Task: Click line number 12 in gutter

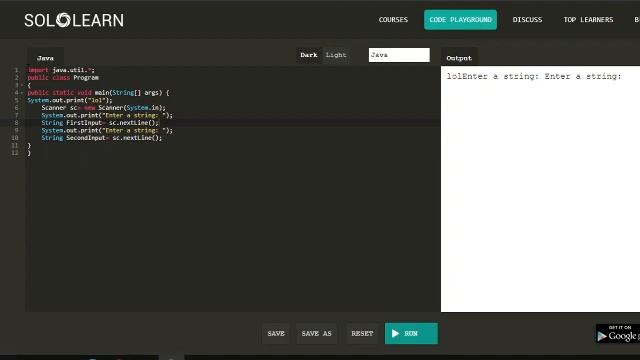Action: click(15, 153)
